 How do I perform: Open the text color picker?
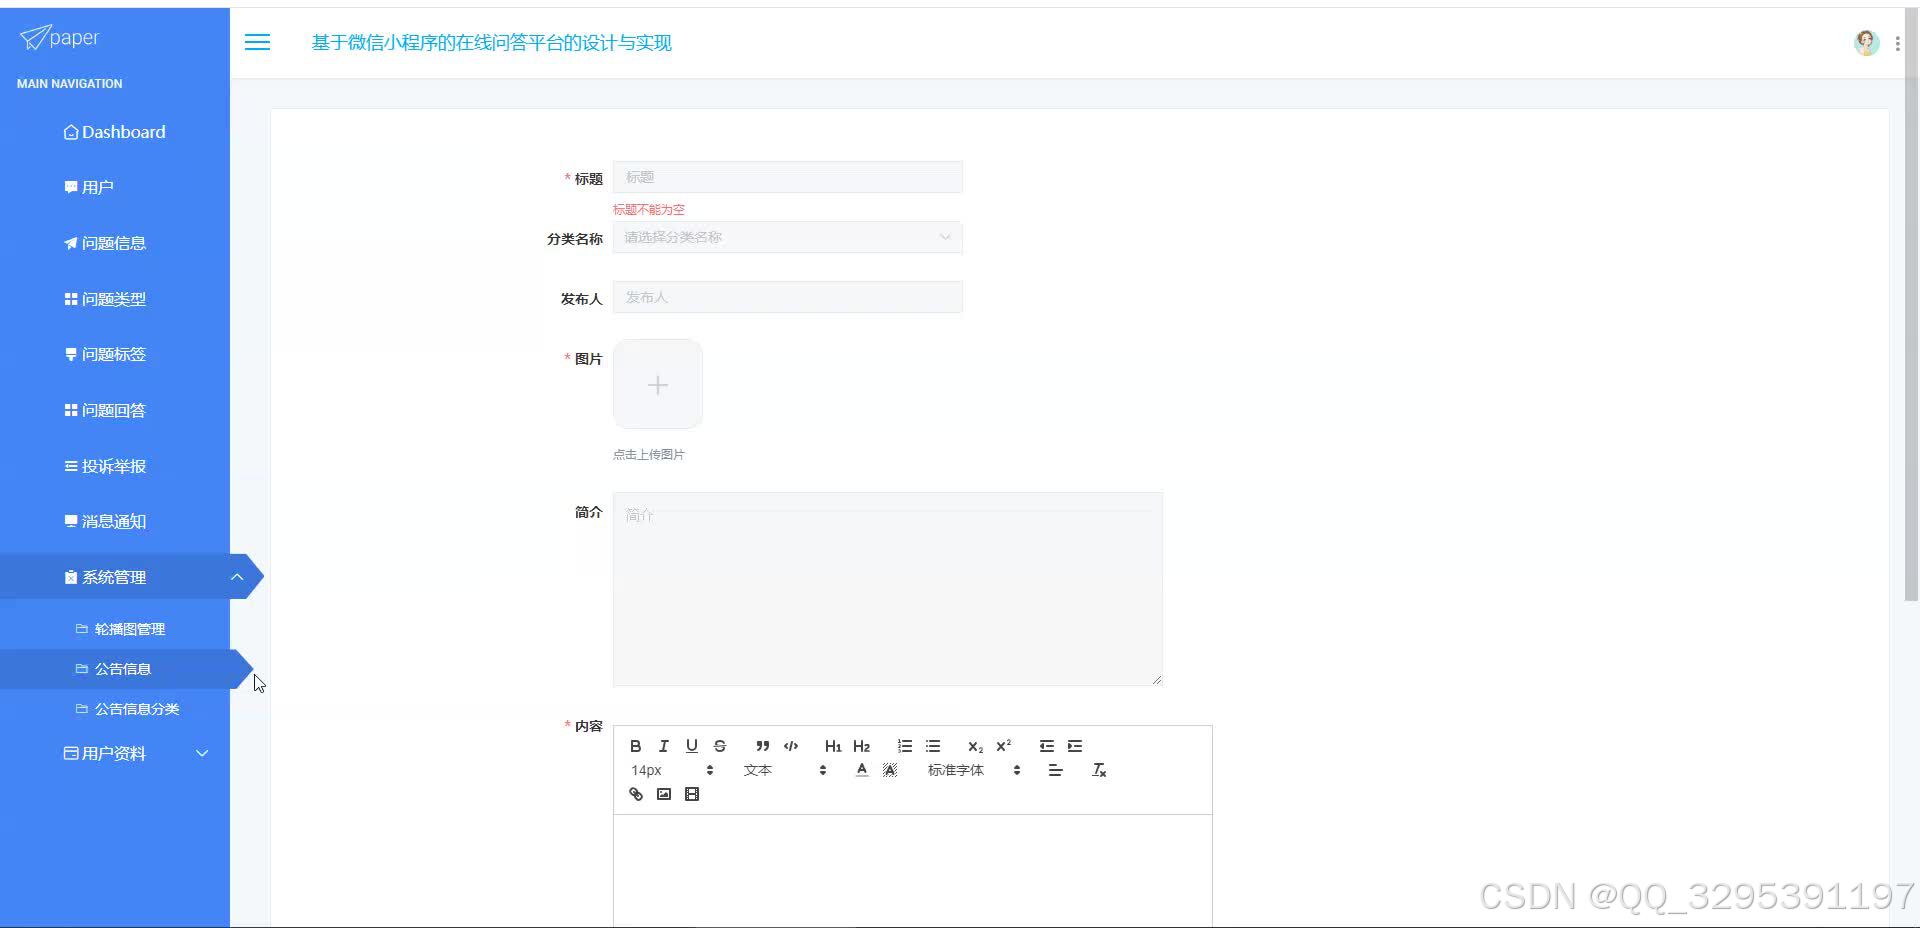[x=861, y=770]
